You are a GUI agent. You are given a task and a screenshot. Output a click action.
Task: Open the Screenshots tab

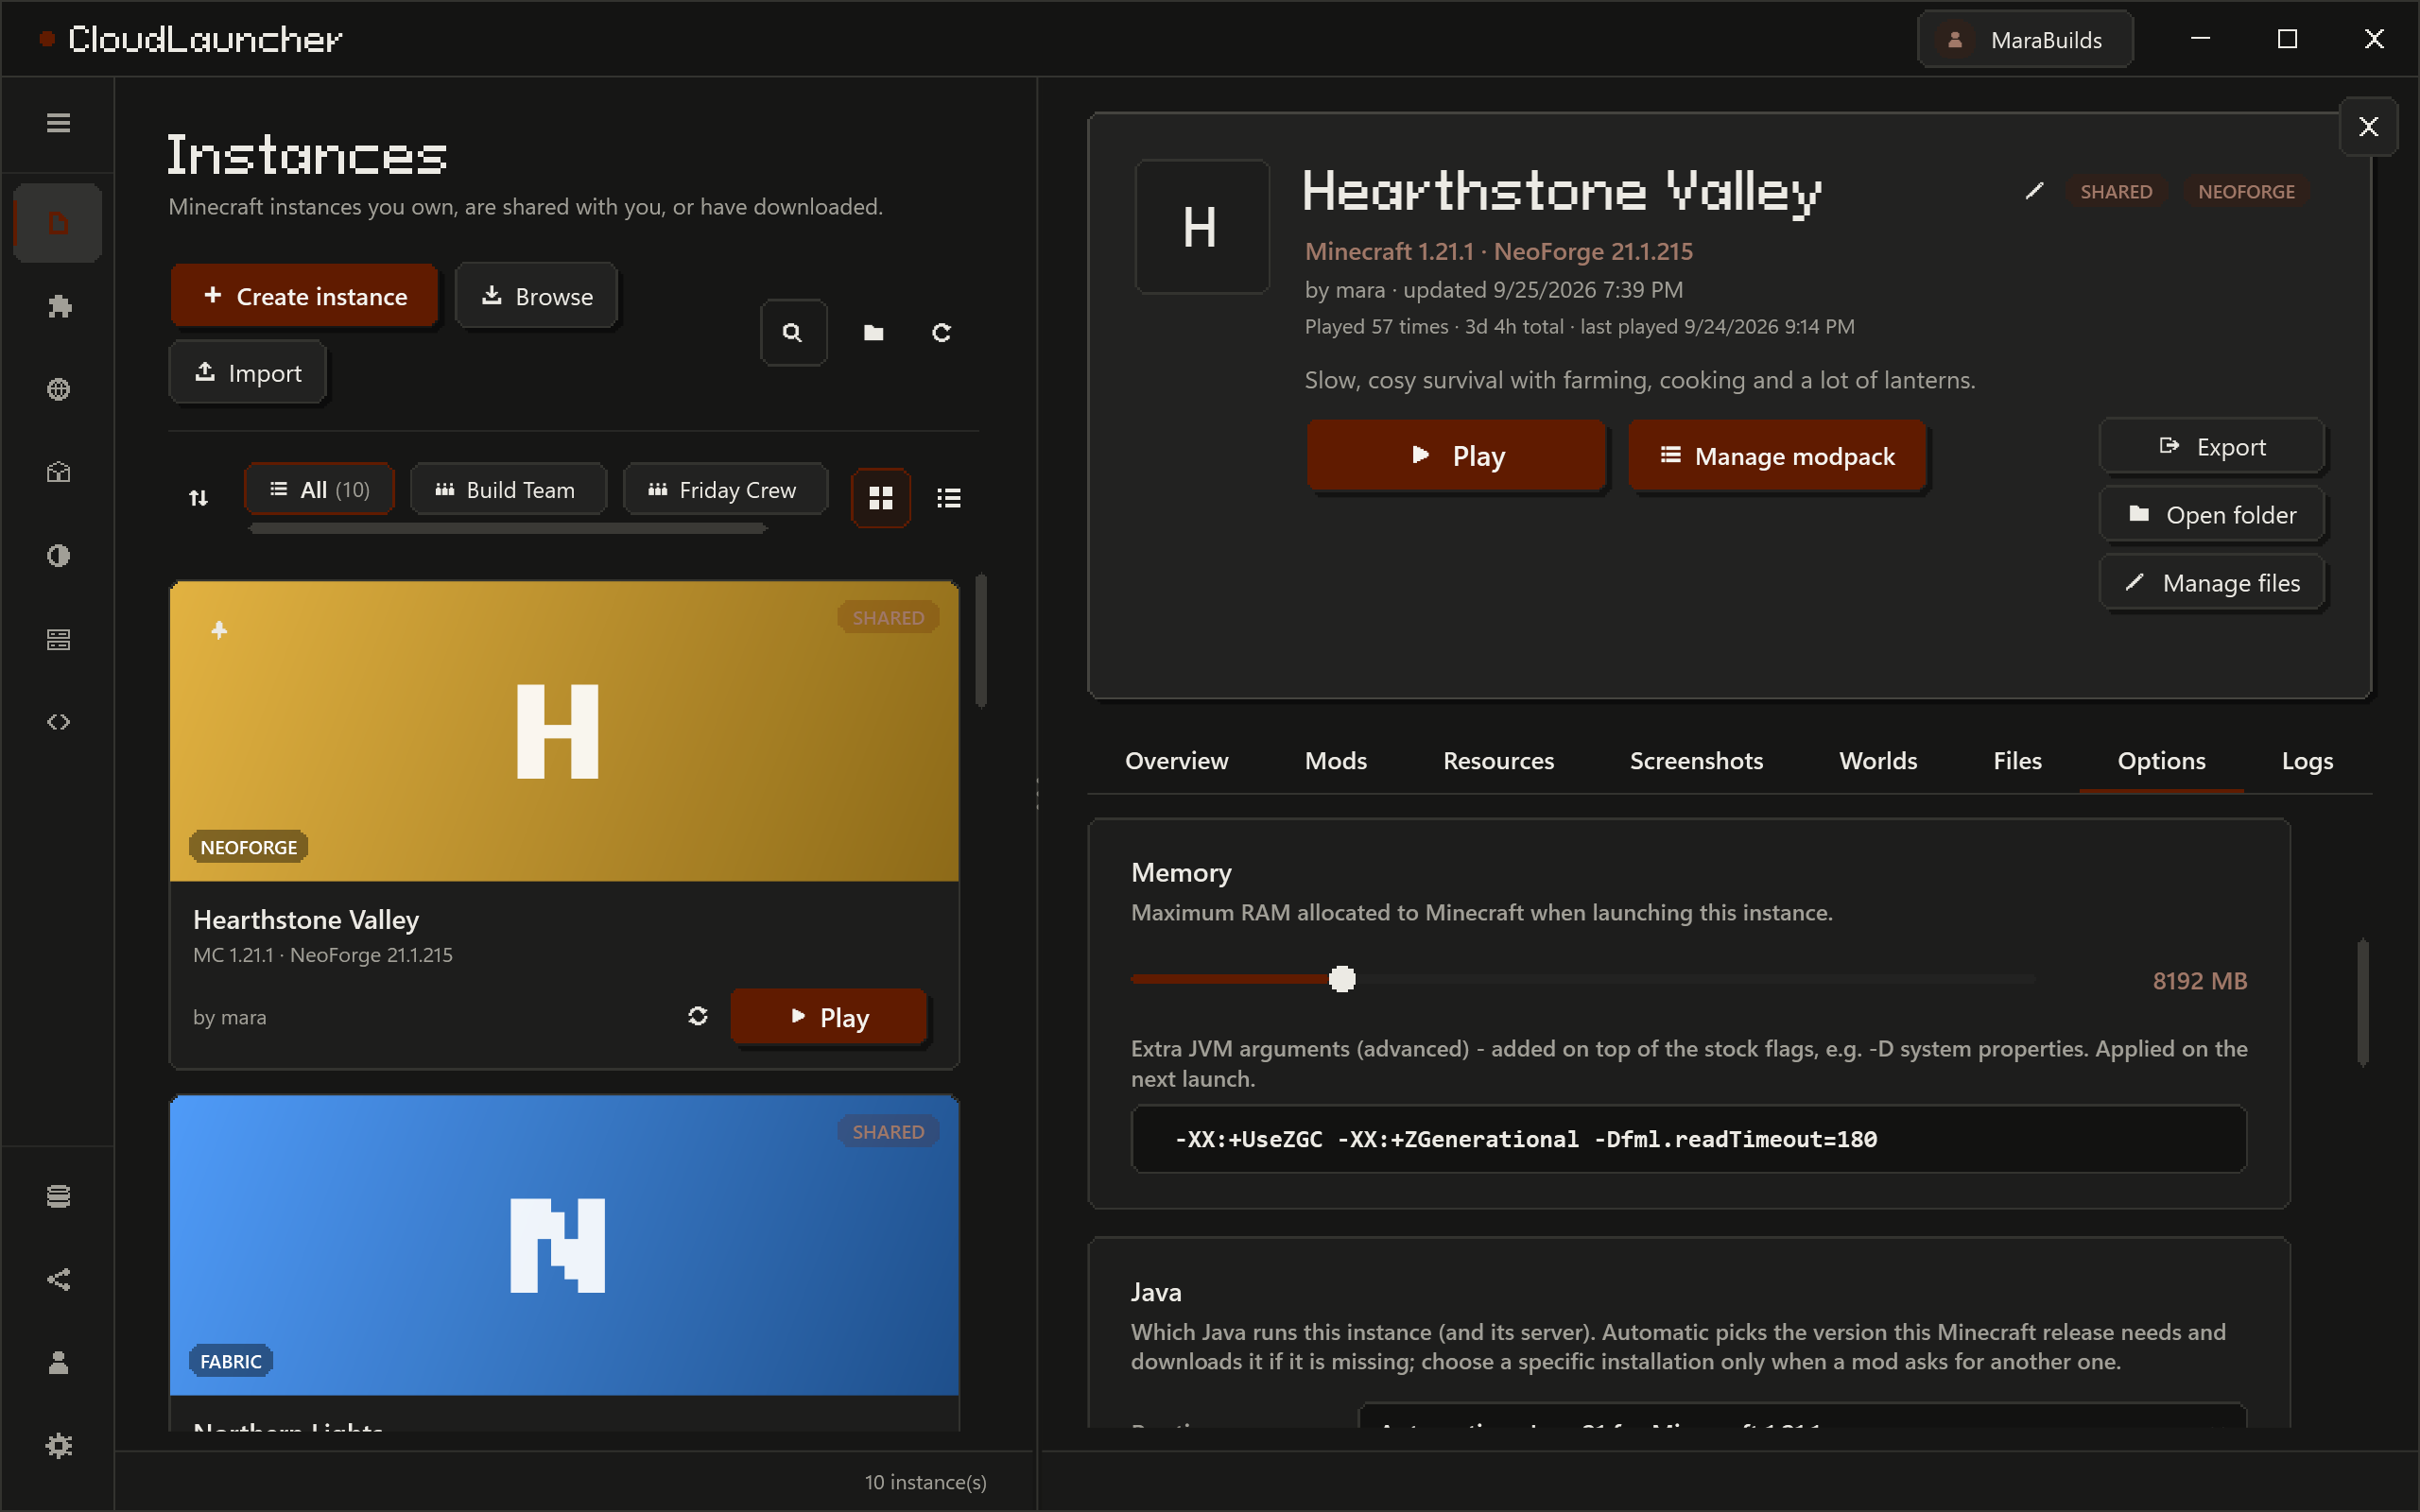pos(1696,761)
